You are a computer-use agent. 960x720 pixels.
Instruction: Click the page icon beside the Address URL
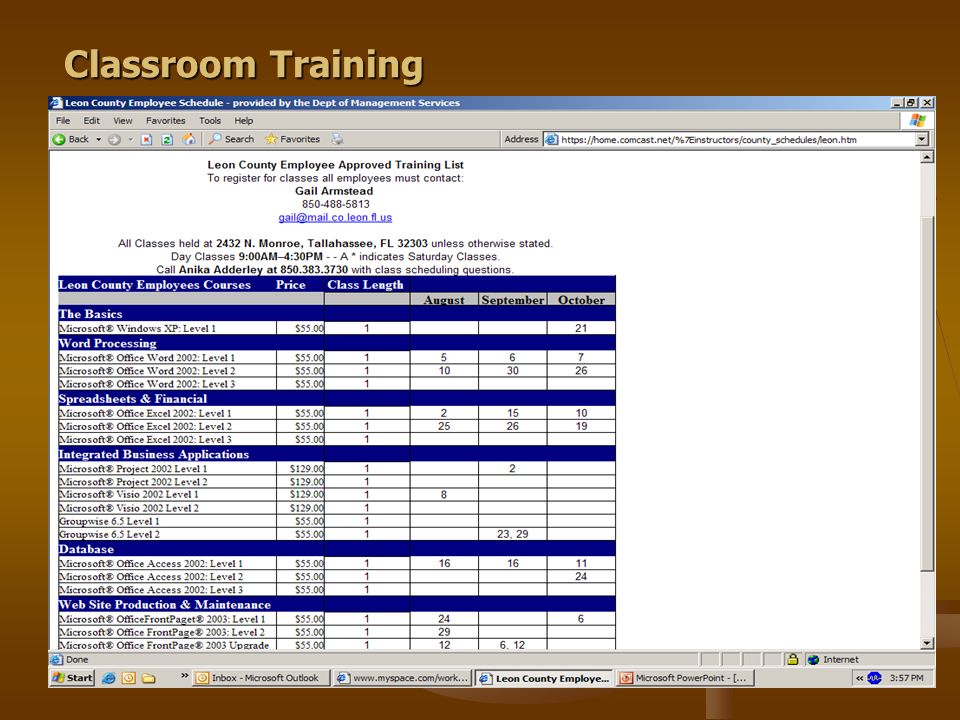[x=551, y=140]
